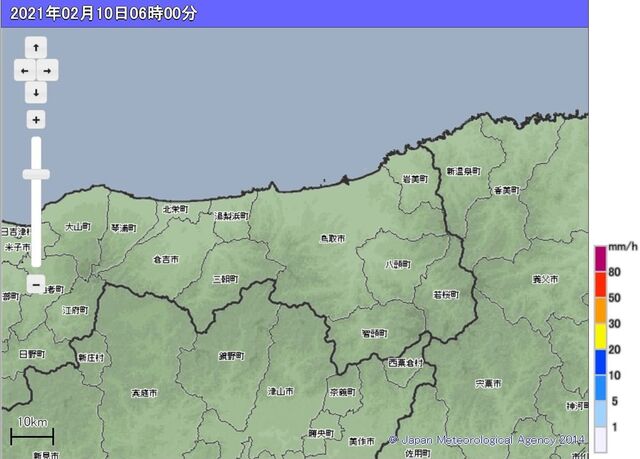Viewport: 640px width, 459px height.
Task: Click the 美作市 label on the map
Action: pyautogui.click(x=362, y=441)
